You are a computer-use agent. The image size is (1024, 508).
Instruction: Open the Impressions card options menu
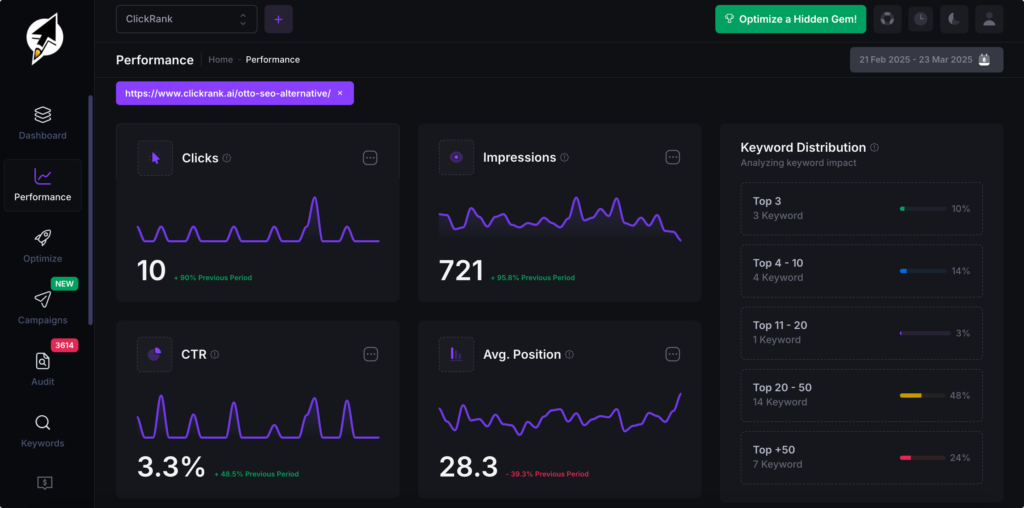click(673, 157)
